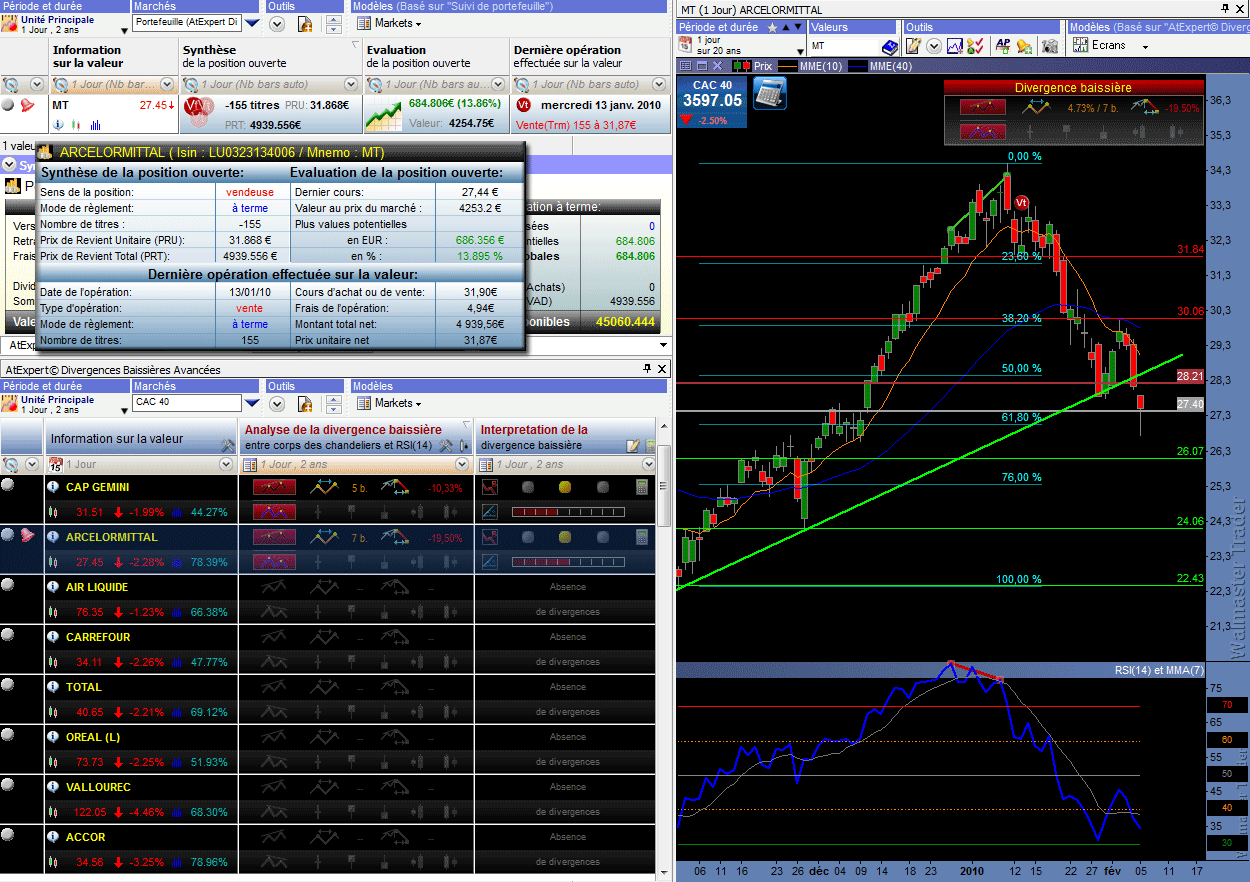1250x882 pixels.
Task: Click the locked document icon in portfolio Outils
Action: pyautogui.click(x=305, y=23)
